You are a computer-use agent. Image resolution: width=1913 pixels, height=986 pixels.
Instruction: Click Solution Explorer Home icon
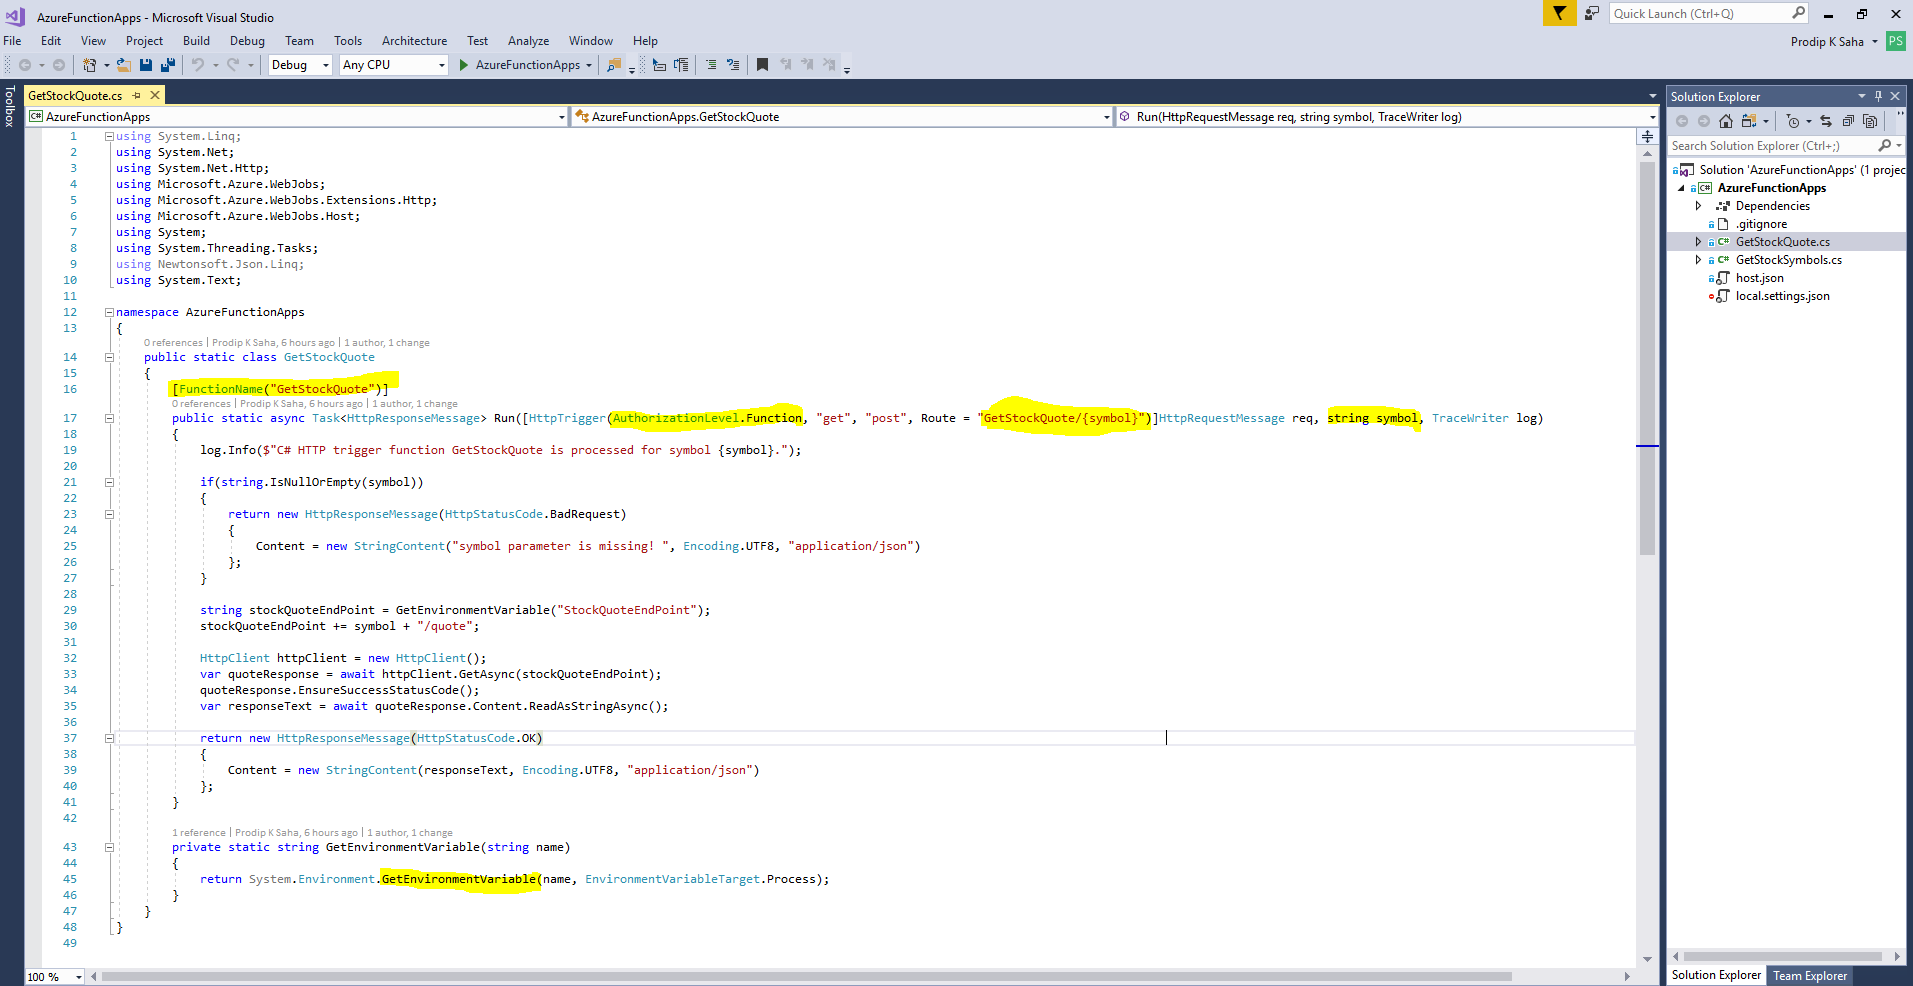[x=1726, y=121]
